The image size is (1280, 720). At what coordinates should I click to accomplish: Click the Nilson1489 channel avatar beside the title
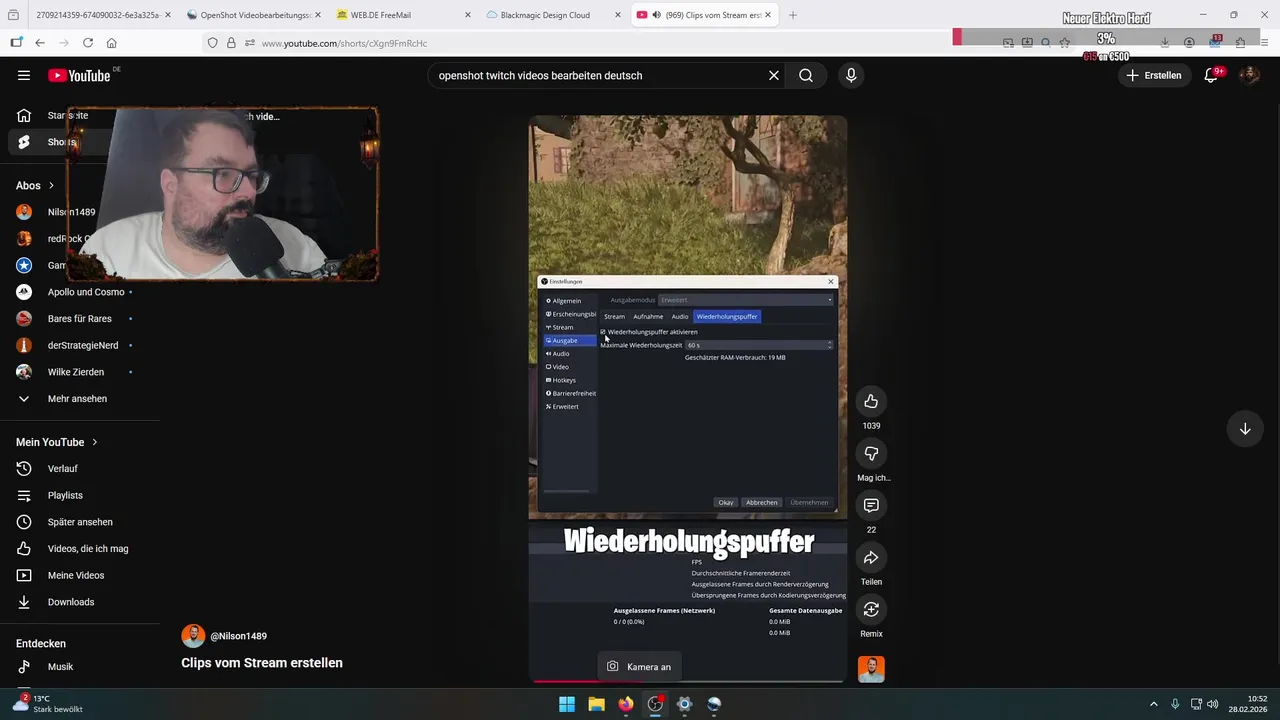pyautogui.click(x=193, y=636)
